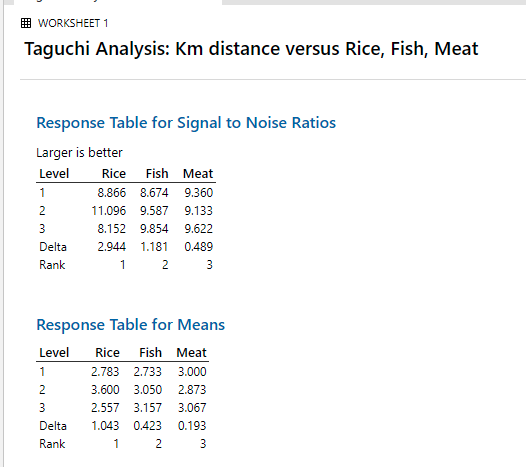Select Rice column header in S/N table

114,174
